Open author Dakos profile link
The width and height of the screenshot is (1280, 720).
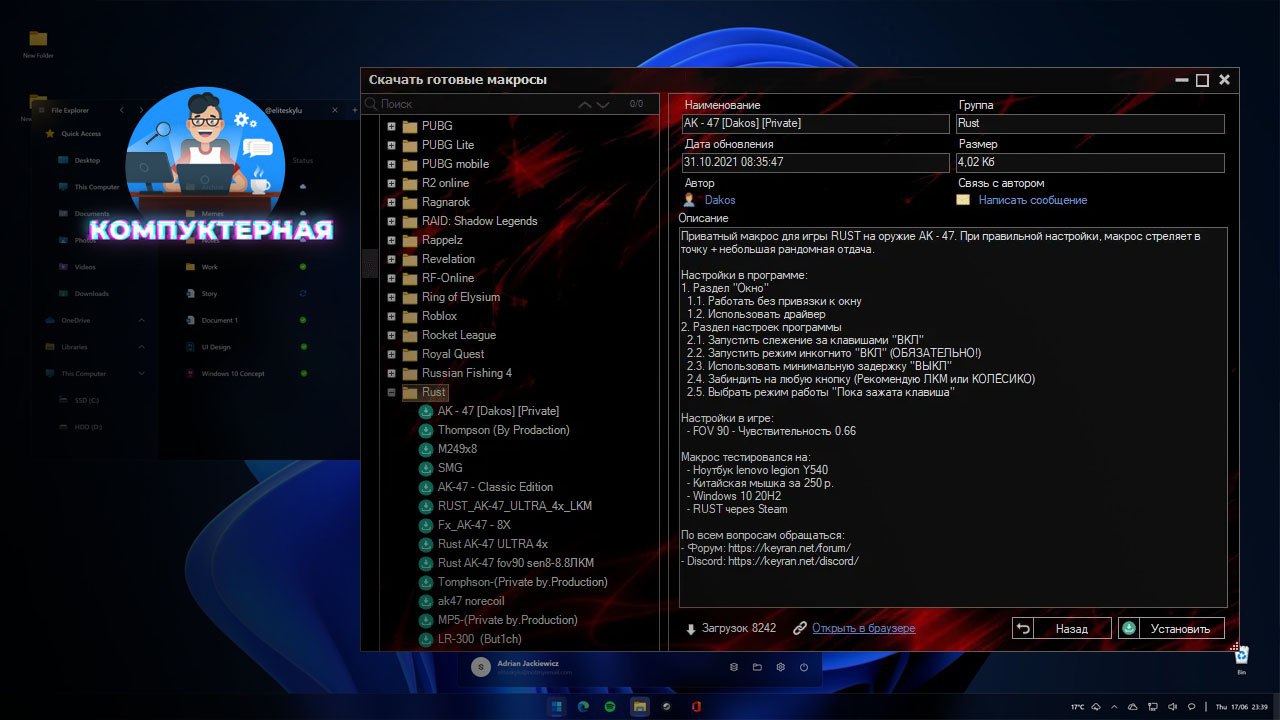(720, 200)
